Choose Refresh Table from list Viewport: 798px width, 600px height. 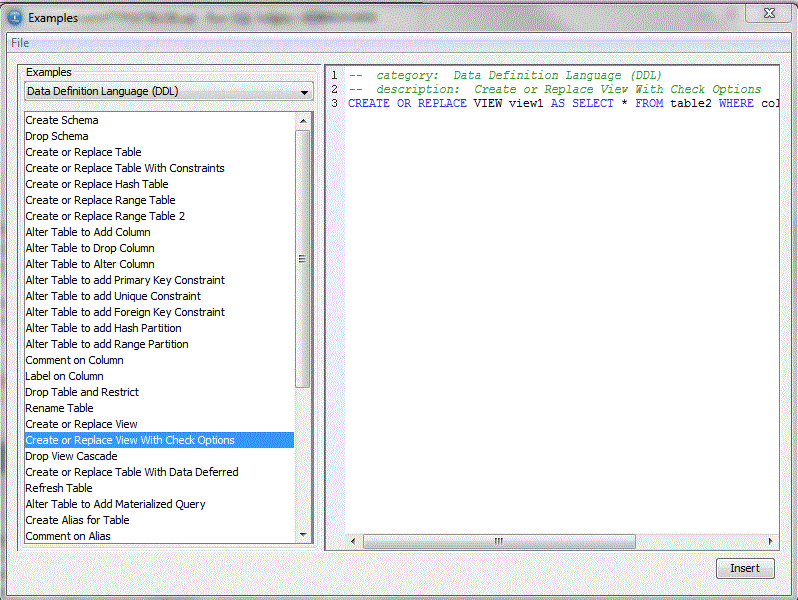pyautogui.click(x=59, y=488)
